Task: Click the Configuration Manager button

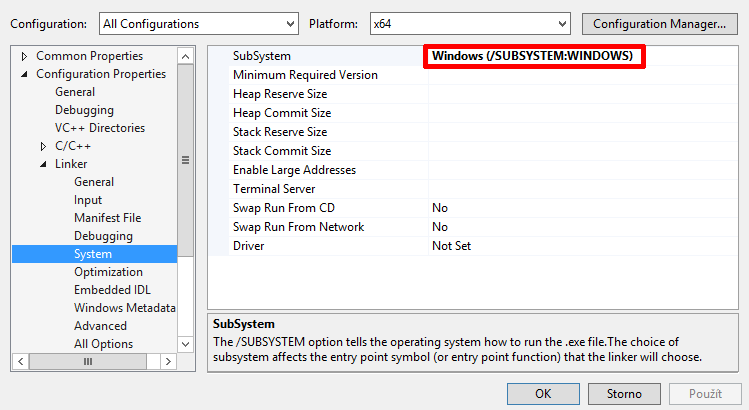Action: (x=659, y=23)
